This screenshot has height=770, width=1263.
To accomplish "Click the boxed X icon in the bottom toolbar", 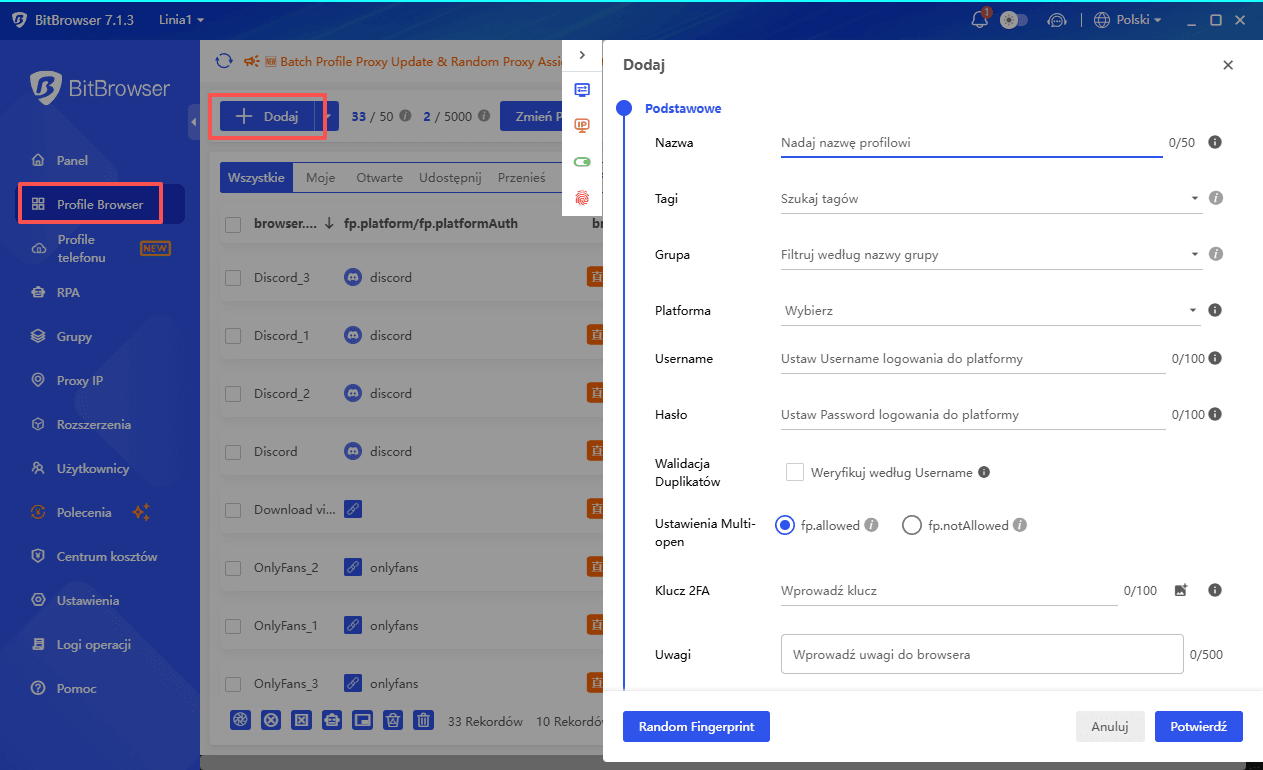I will point(301,720).
